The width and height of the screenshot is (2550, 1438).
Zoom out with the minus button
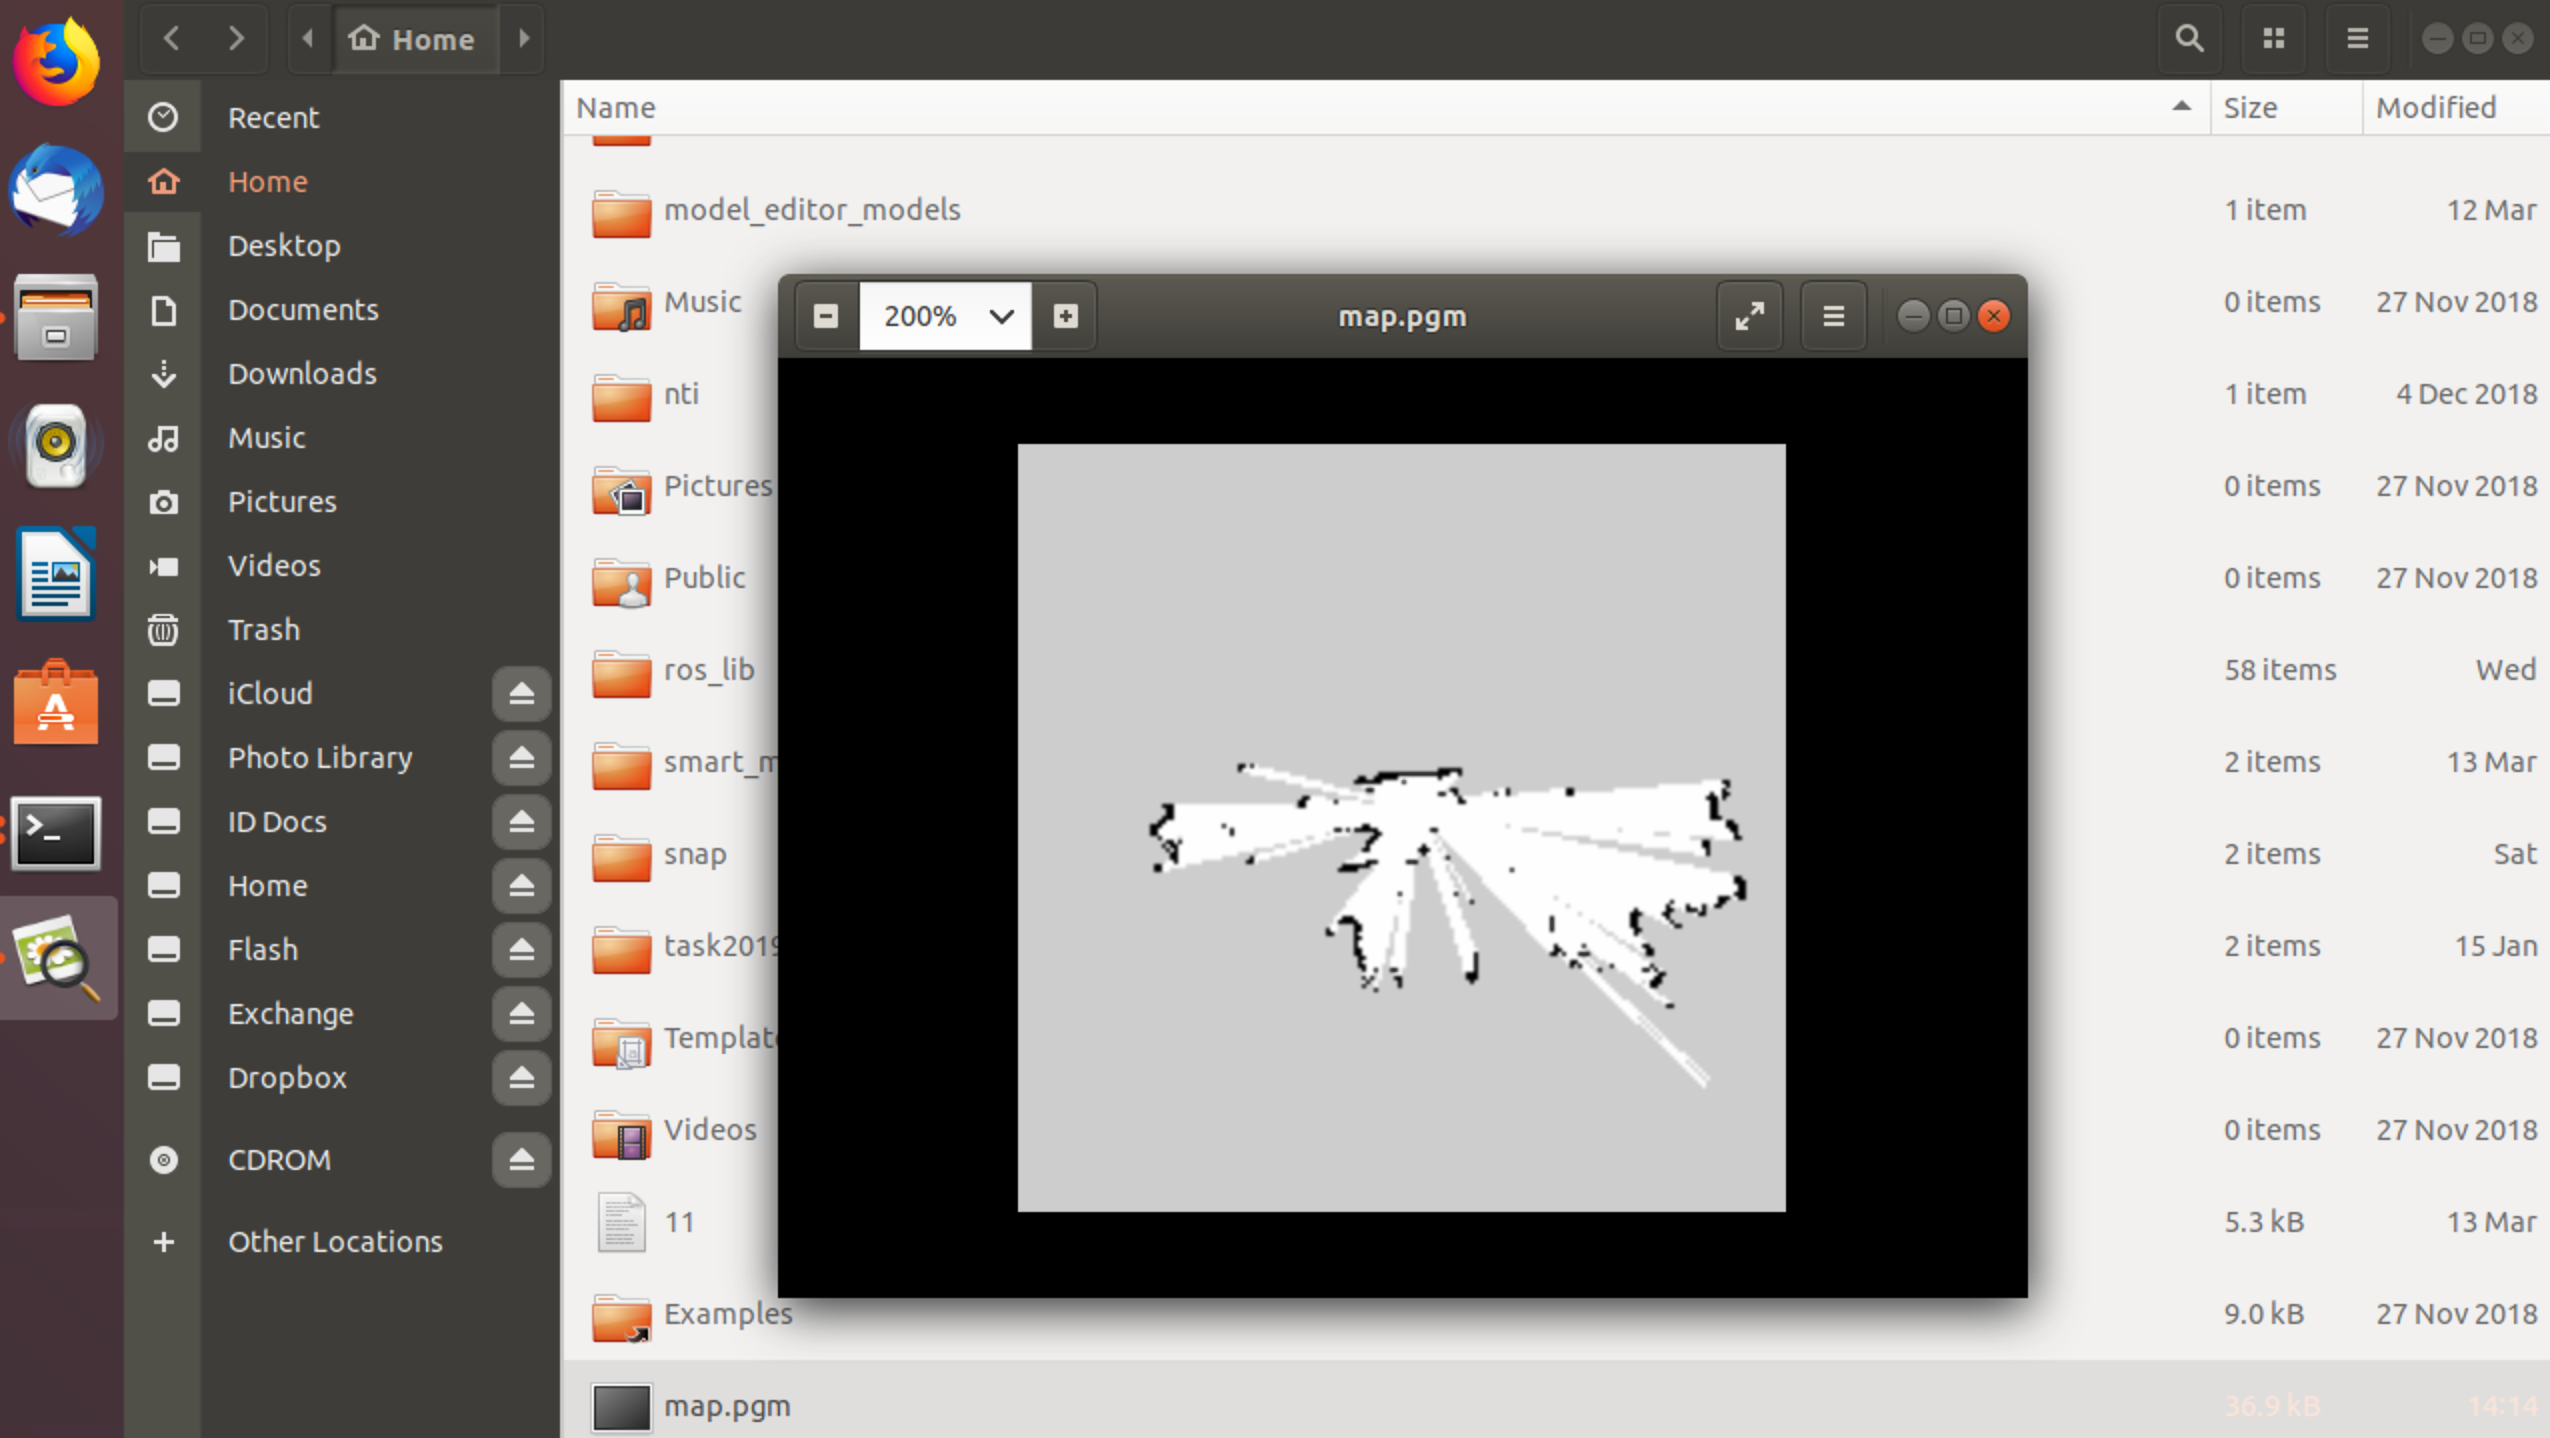pos(826,317)
